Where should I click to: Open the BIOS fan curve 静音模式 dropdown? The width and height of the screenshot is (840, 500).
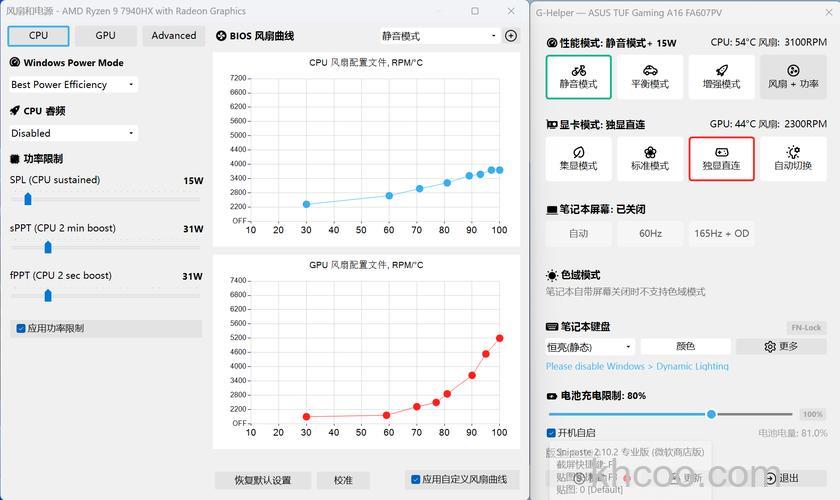pos(438,36)
